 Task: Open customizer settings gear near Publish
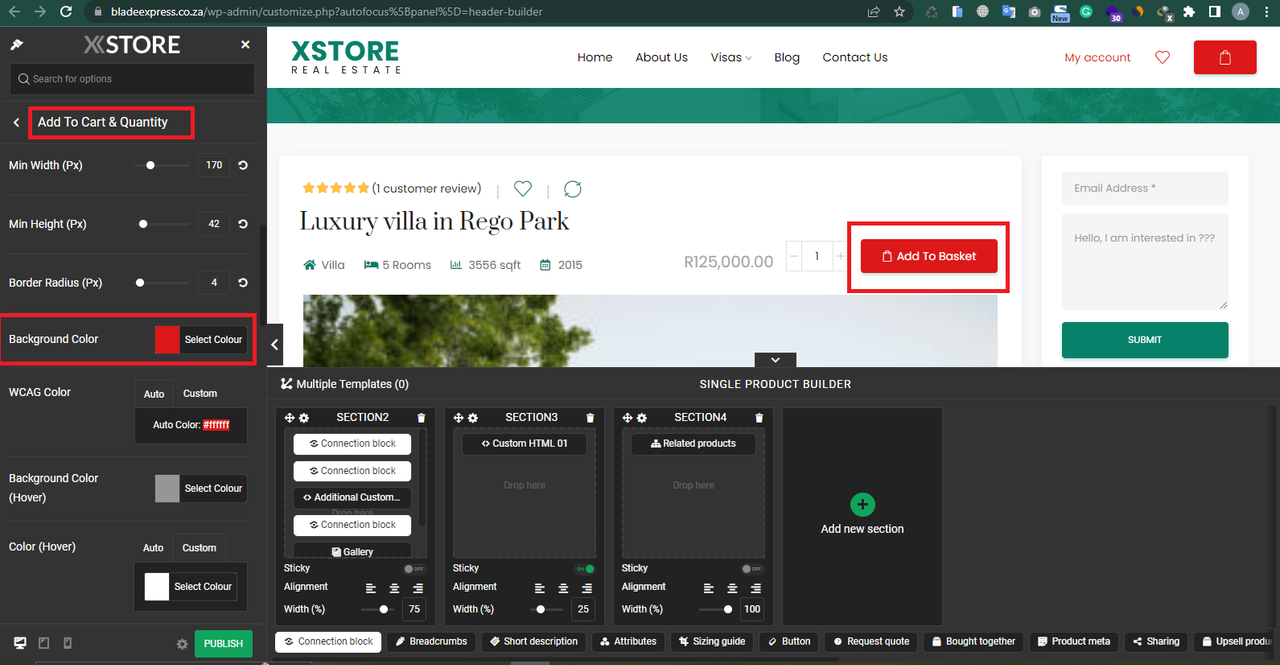point(182,644)
